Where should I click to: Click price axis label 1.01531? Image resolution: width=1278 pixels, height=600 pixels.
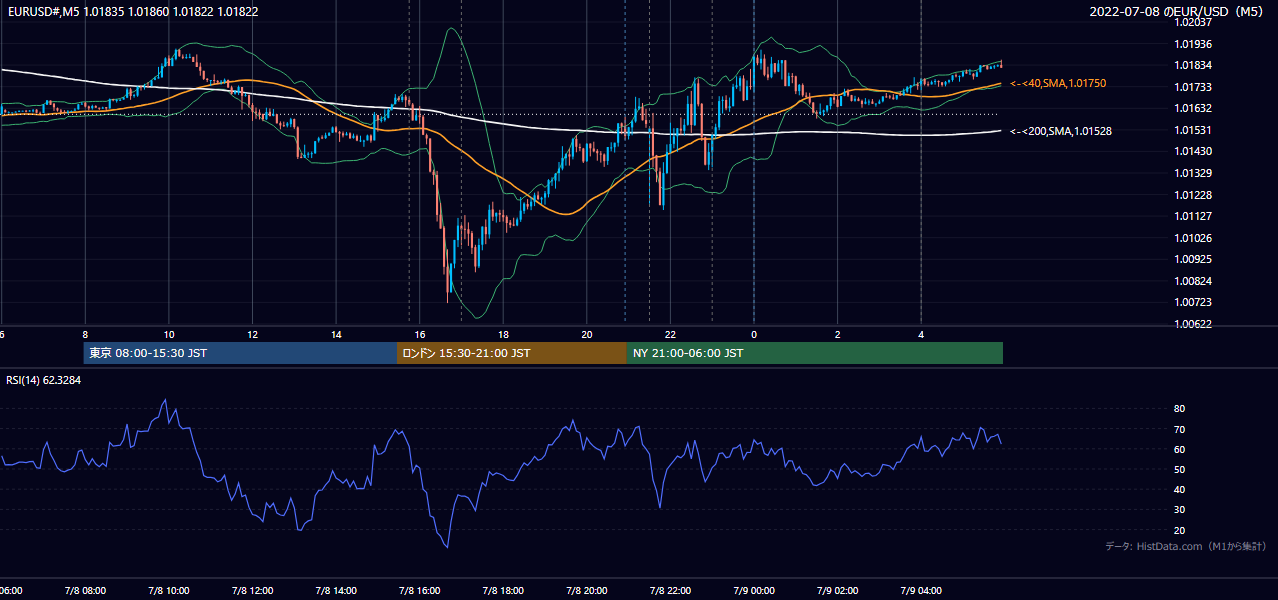click(1192, 130)
